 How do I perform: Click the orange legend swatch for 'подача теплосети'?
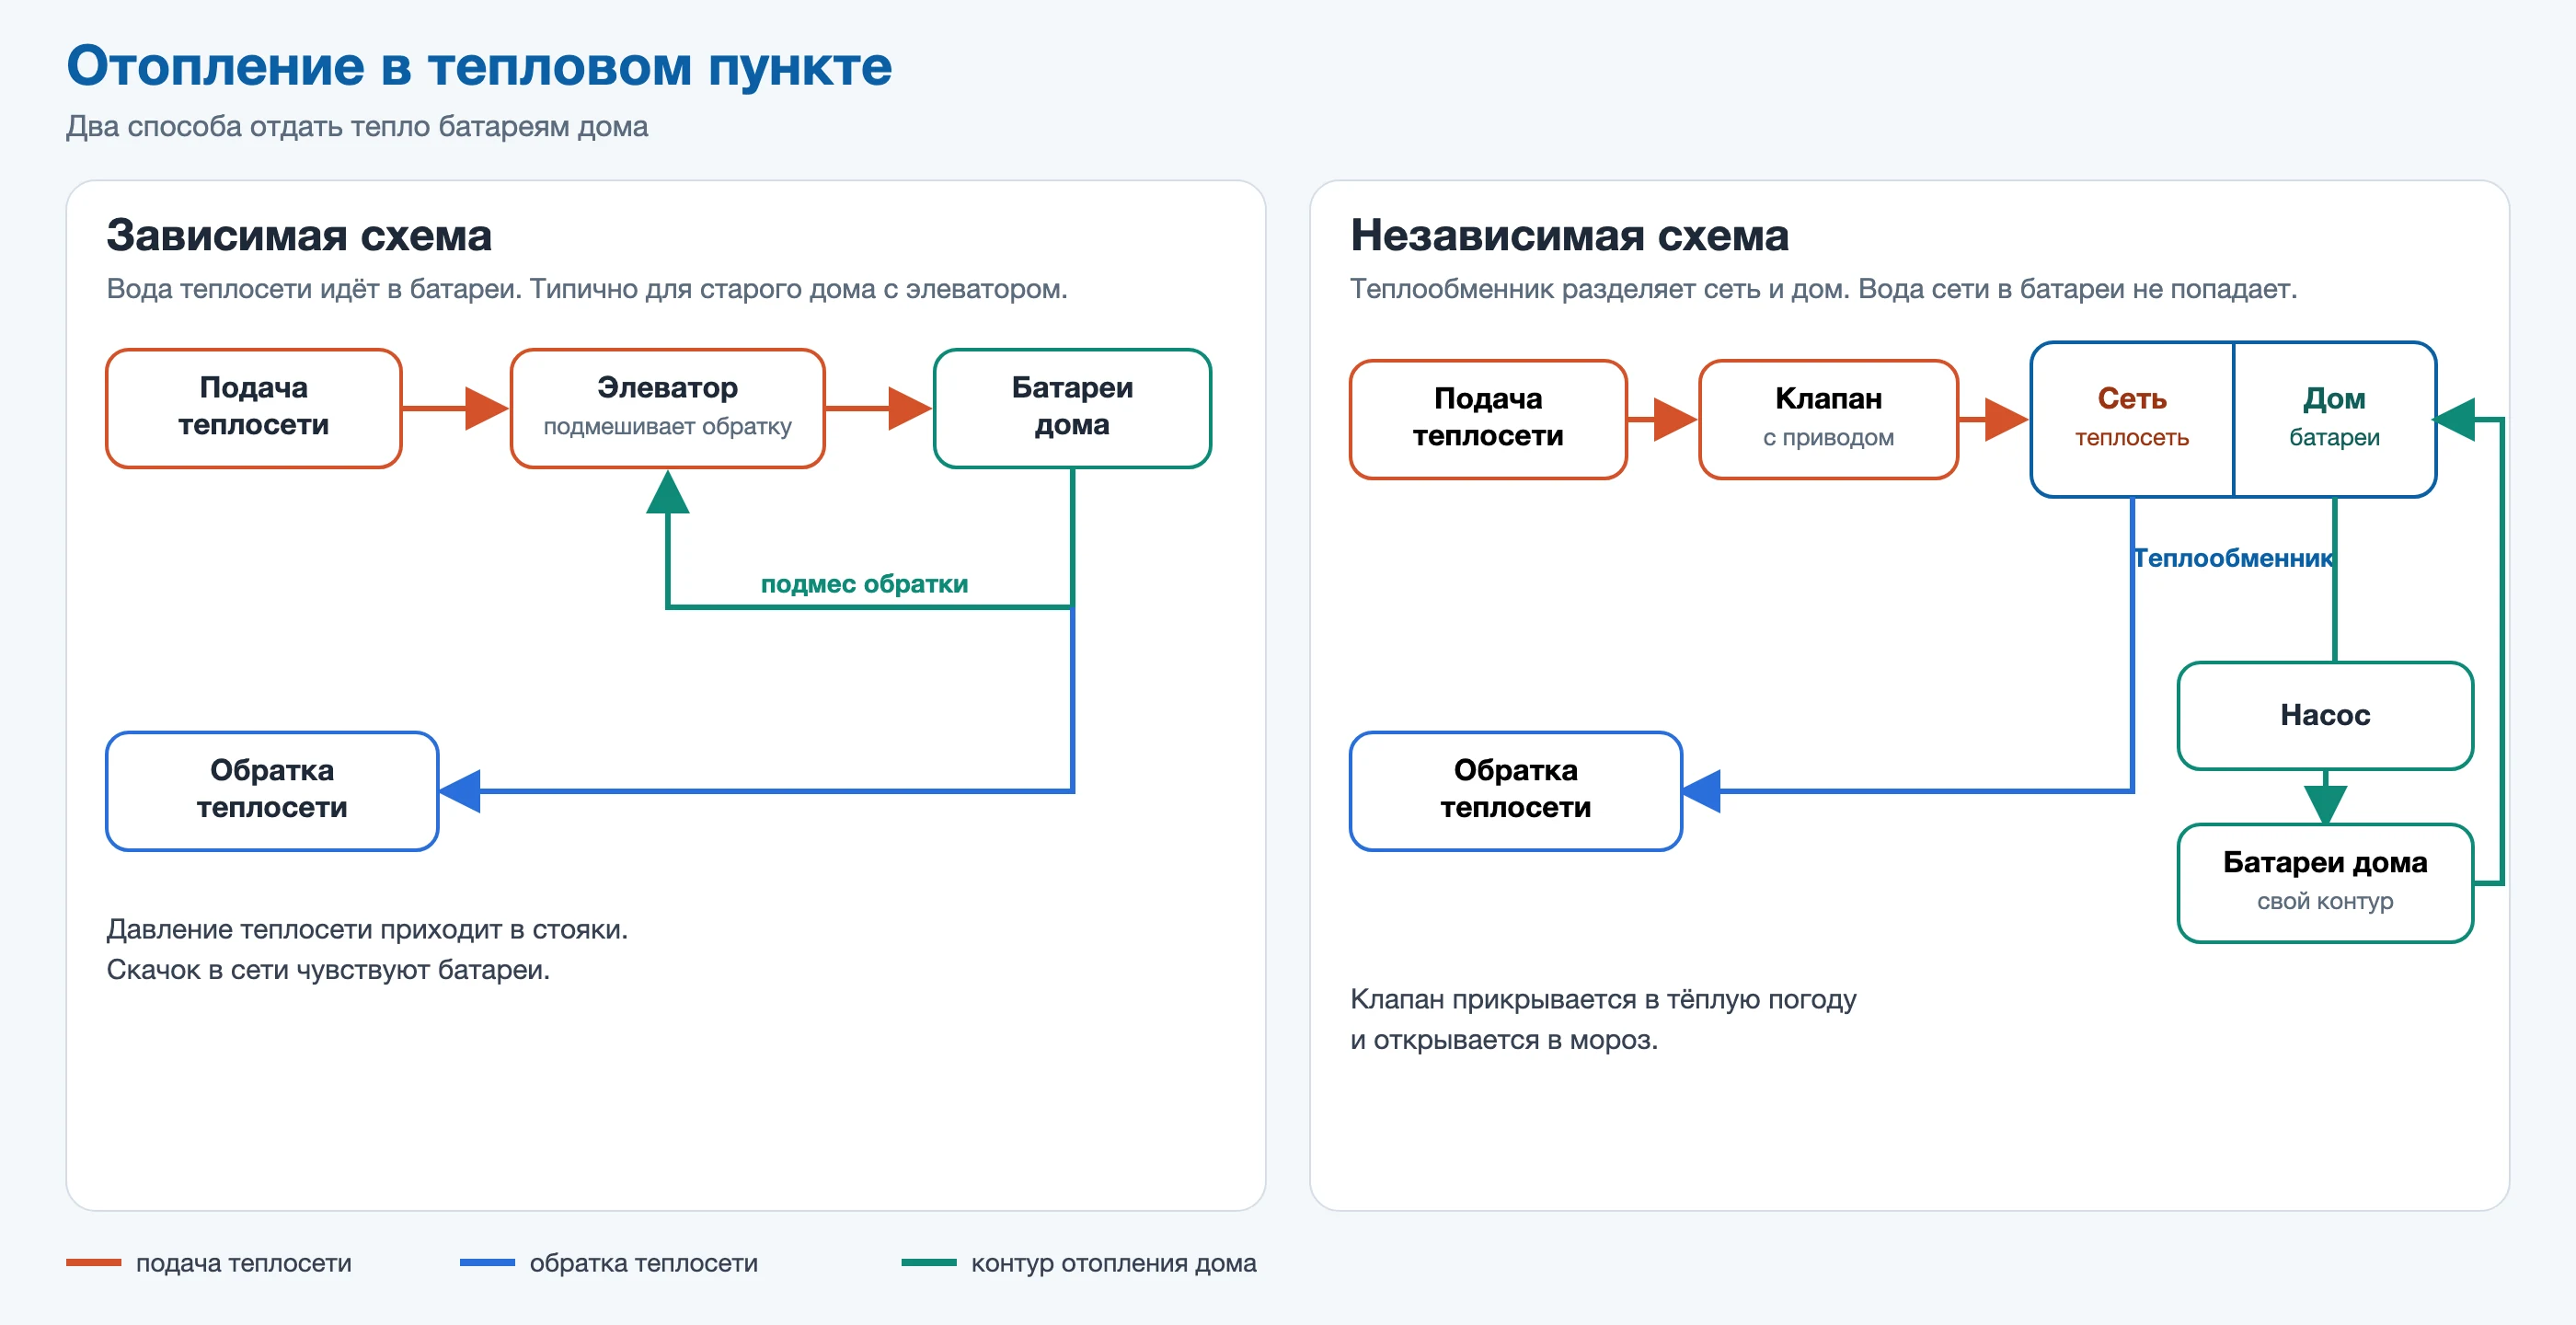pyautogui.click(x=93, y=1263)
